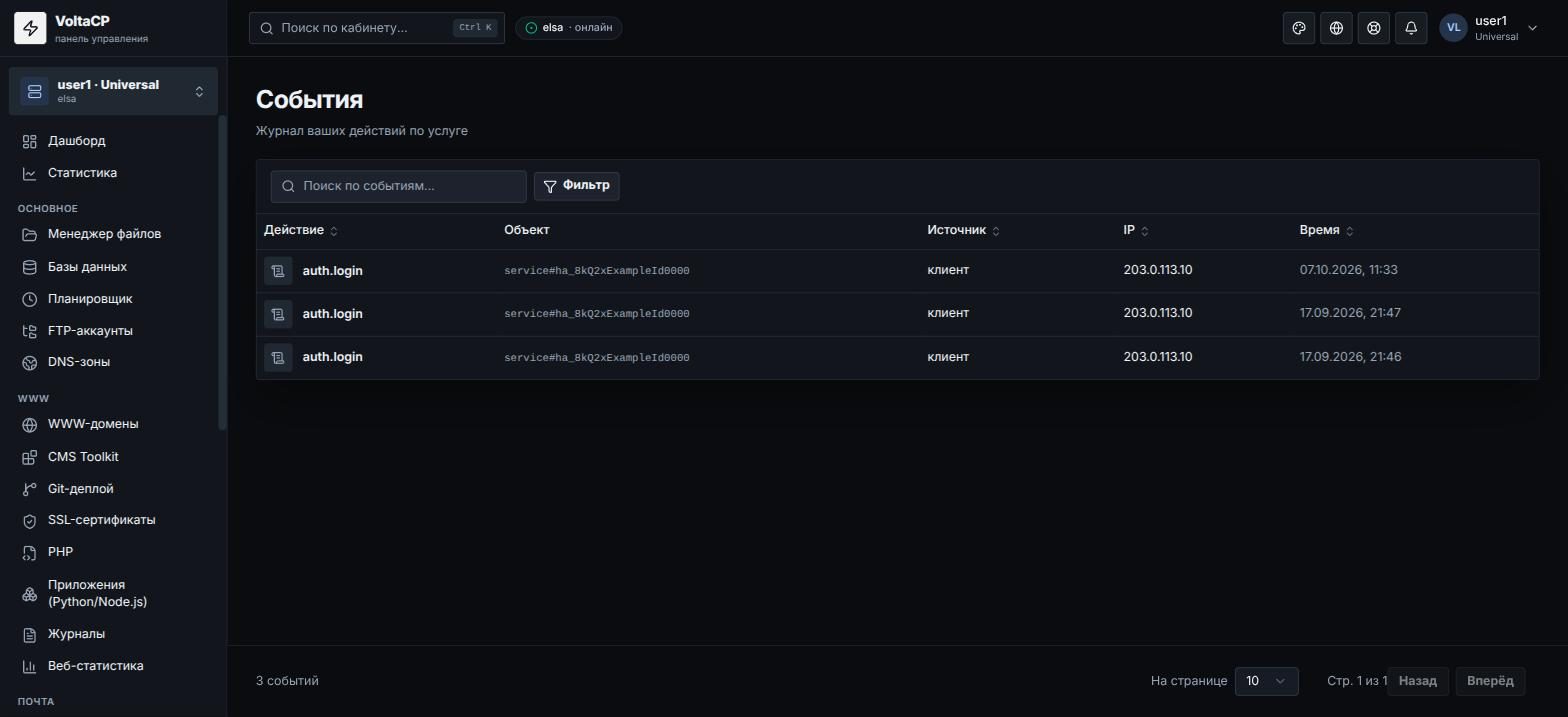1568x717 pixels.
Task: Go to DNS-зоны
Action: (x=113, y=362)
